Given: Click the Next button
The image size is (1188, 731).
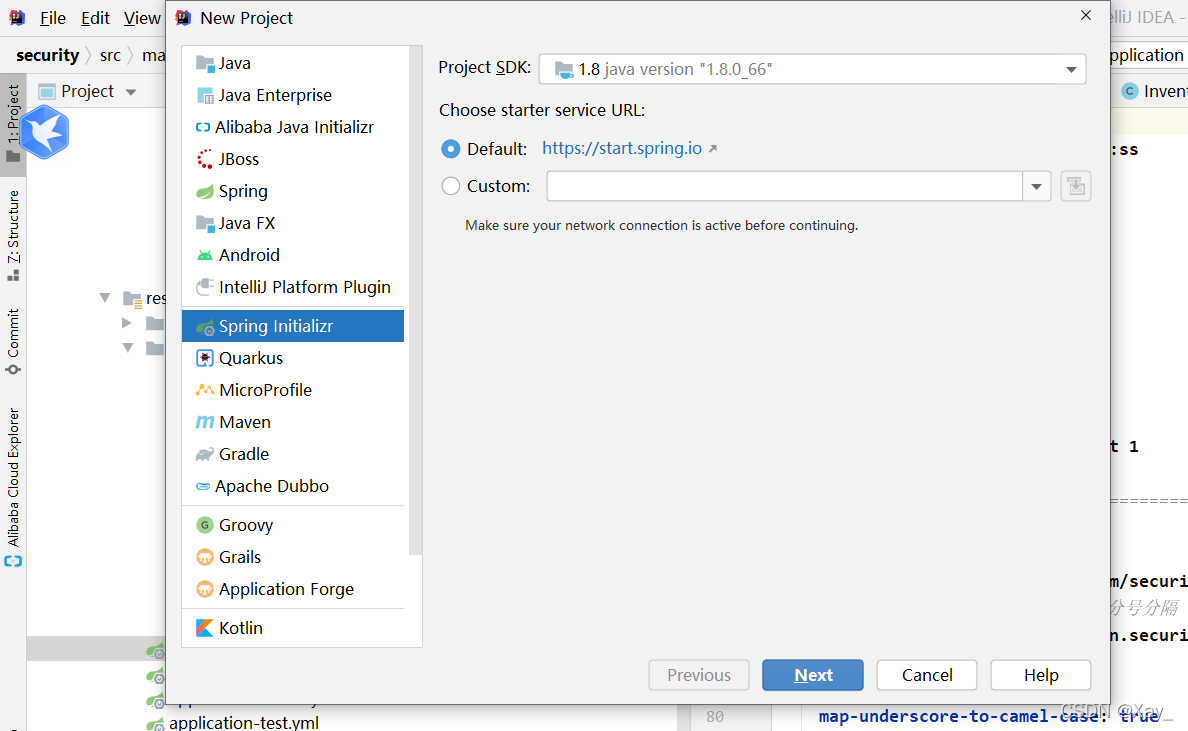Looking at the screenshot, I should [x=813, y=675].
